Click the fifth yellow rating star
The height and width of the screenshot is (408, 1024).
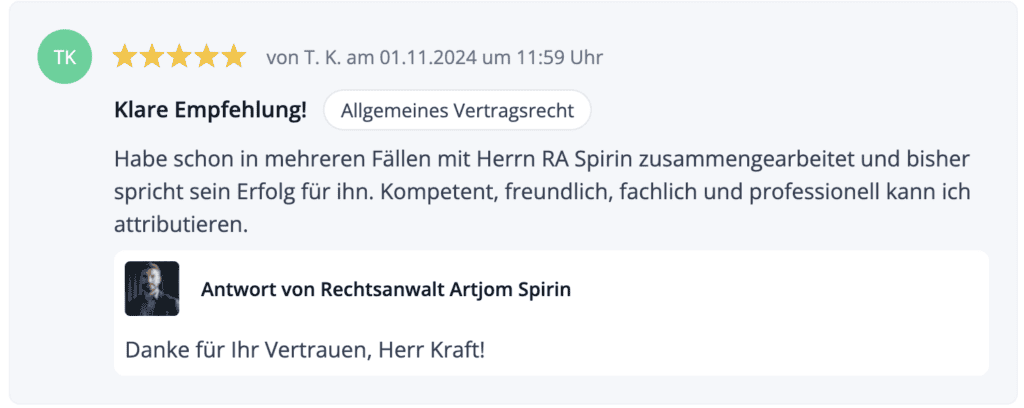point(234,57)
